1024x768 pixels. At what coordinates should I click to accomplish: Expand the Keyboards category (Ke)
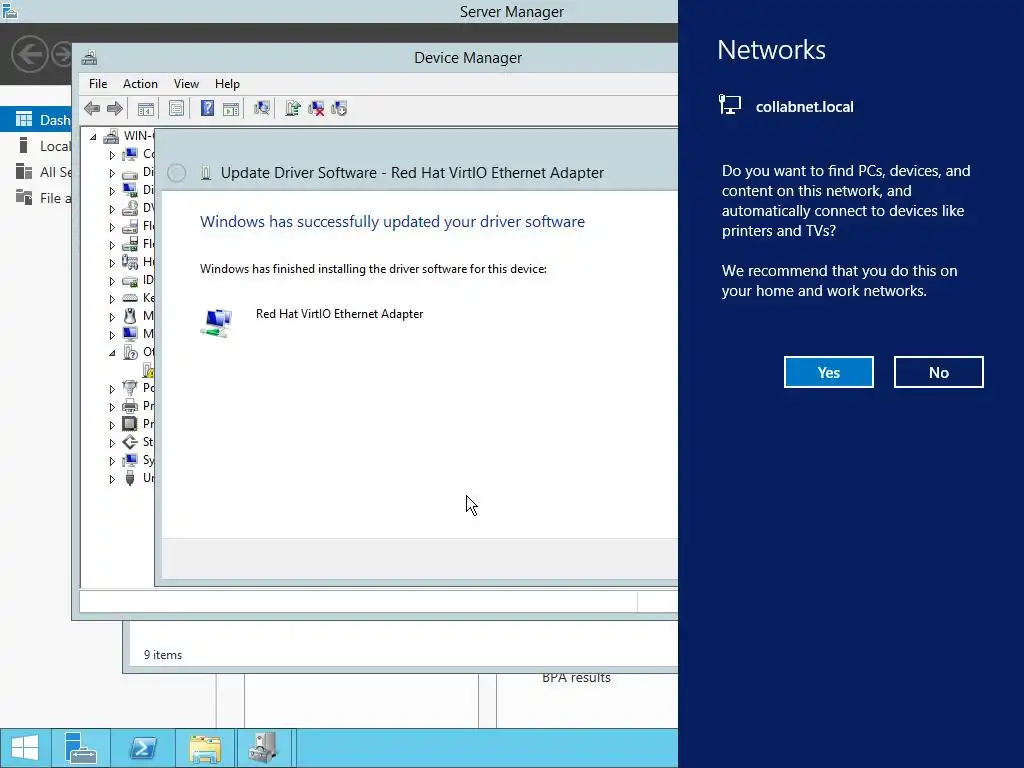point(112,299)
